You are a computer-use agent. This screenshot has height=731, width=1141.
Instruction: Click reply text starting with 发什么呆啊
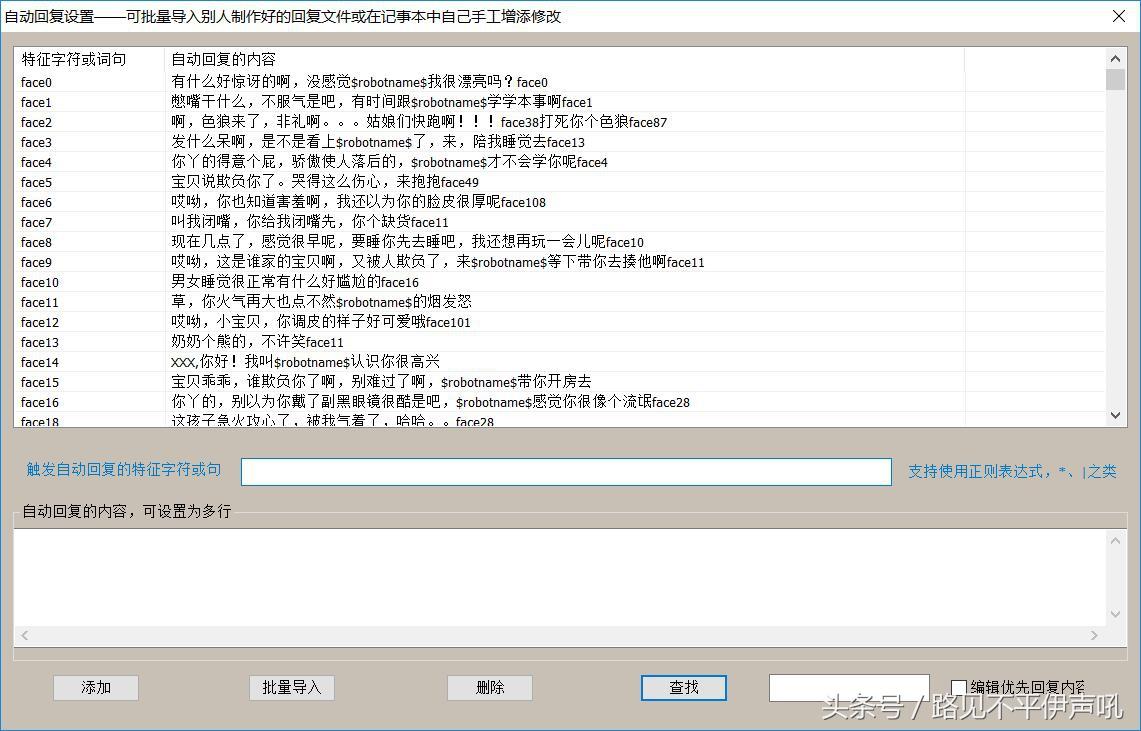[378, 143]
